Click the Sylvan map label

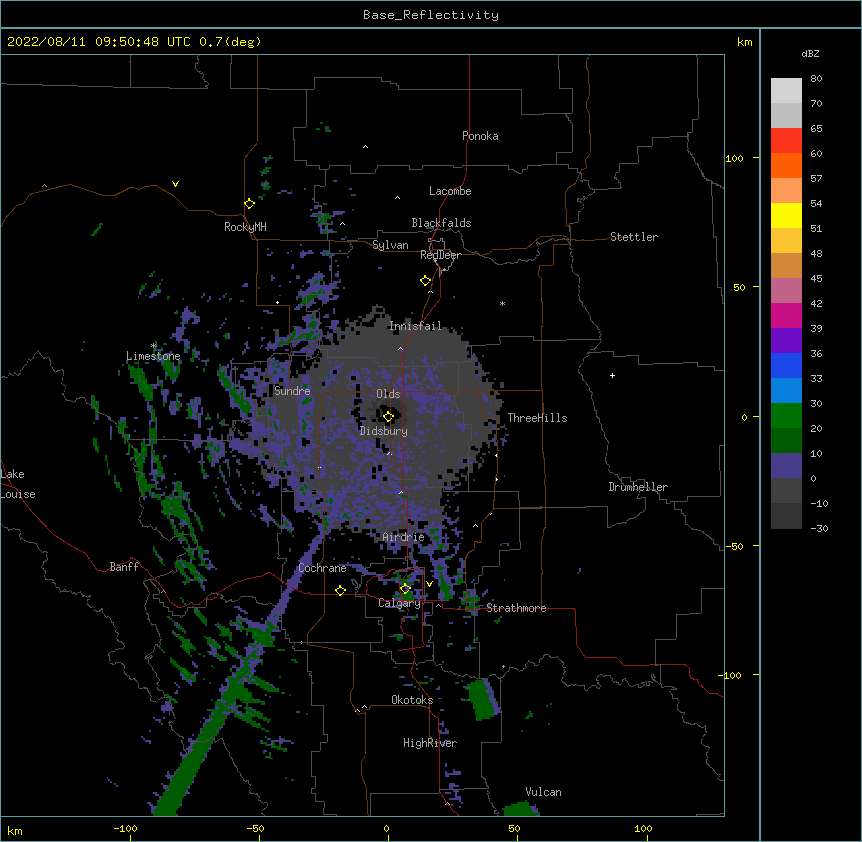pyautogui.click(x=390, y=245)
